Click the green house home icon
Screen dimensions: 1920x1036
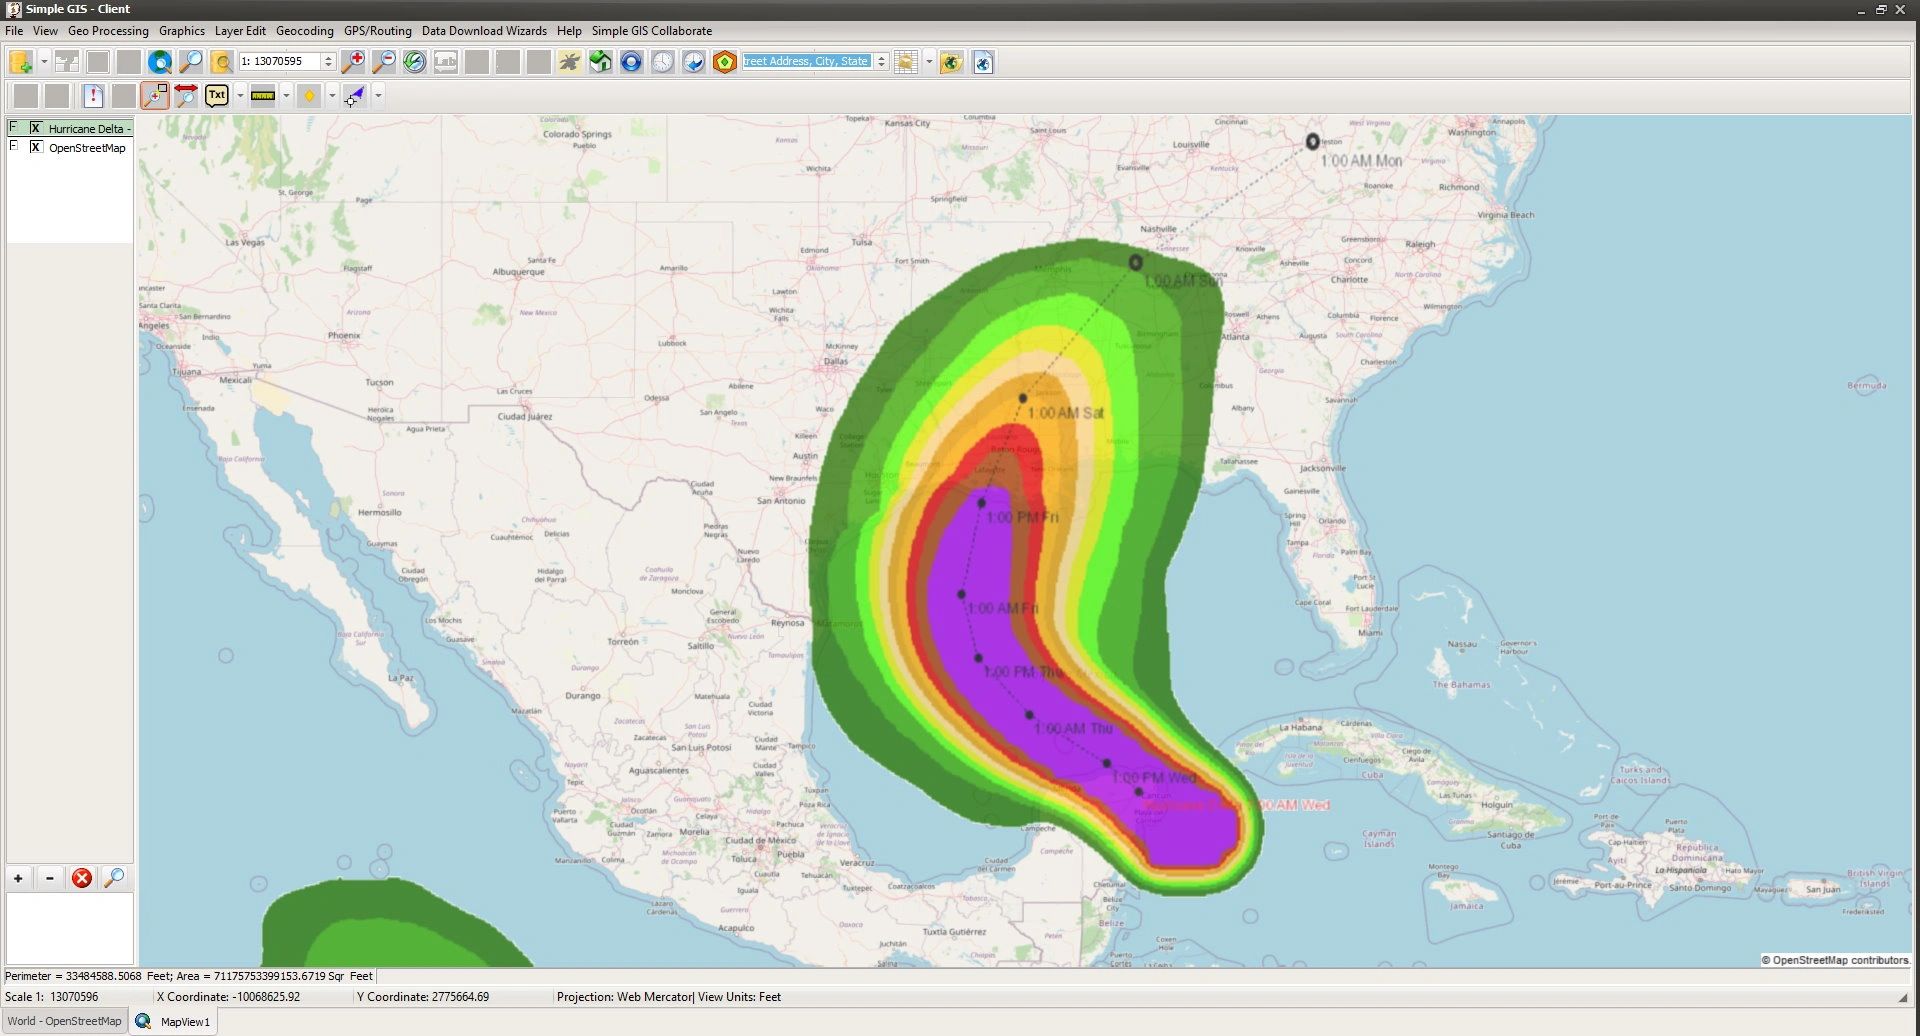600,62
